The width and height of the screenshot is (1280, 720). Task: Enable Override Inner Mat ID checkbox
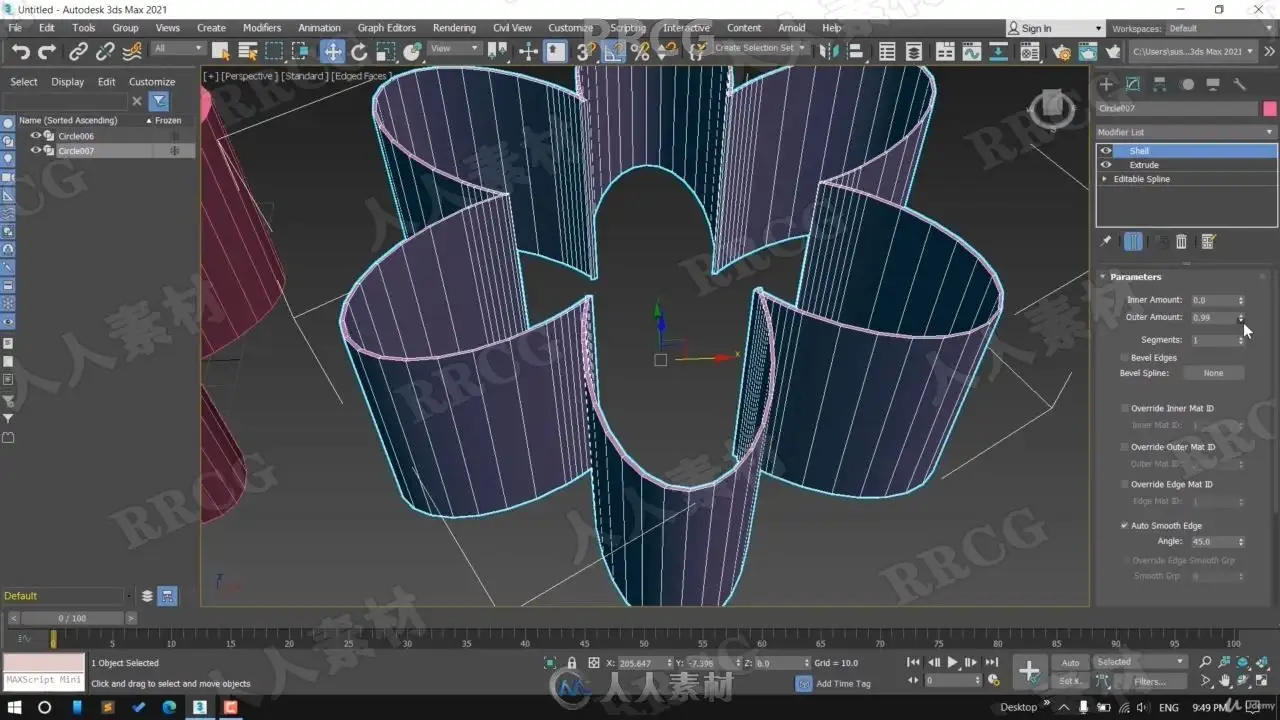pyautogui.click(x=1125, y=409)
